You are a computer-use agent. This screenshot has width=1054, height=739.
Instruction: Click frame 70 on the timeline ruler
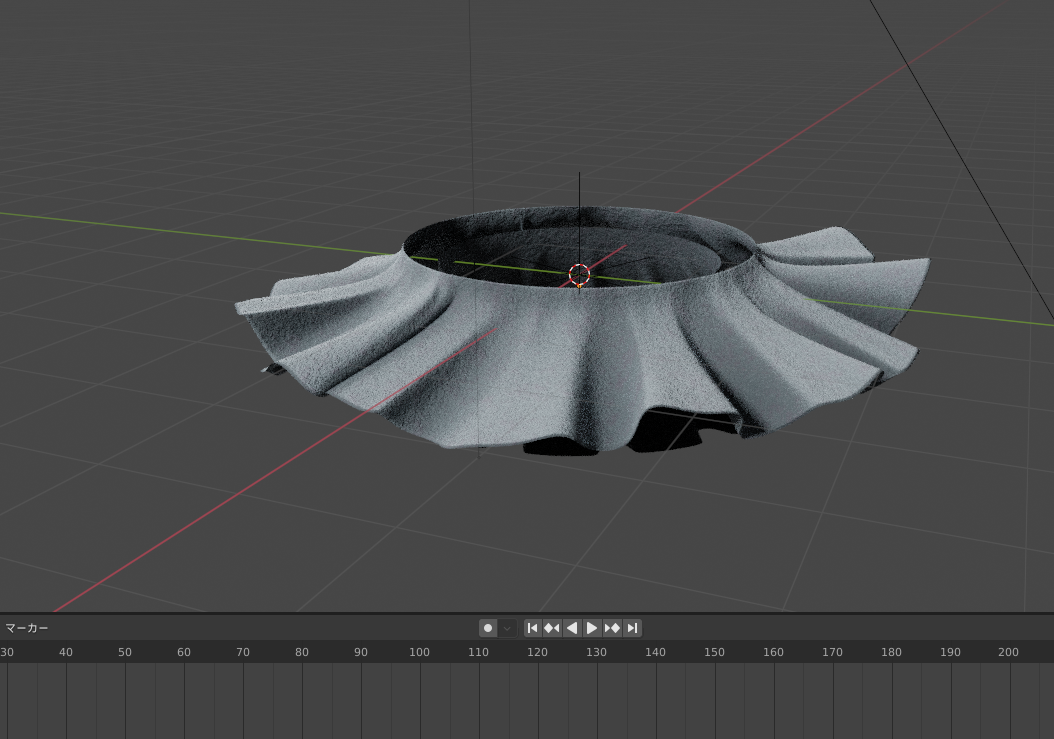[243, 652]
